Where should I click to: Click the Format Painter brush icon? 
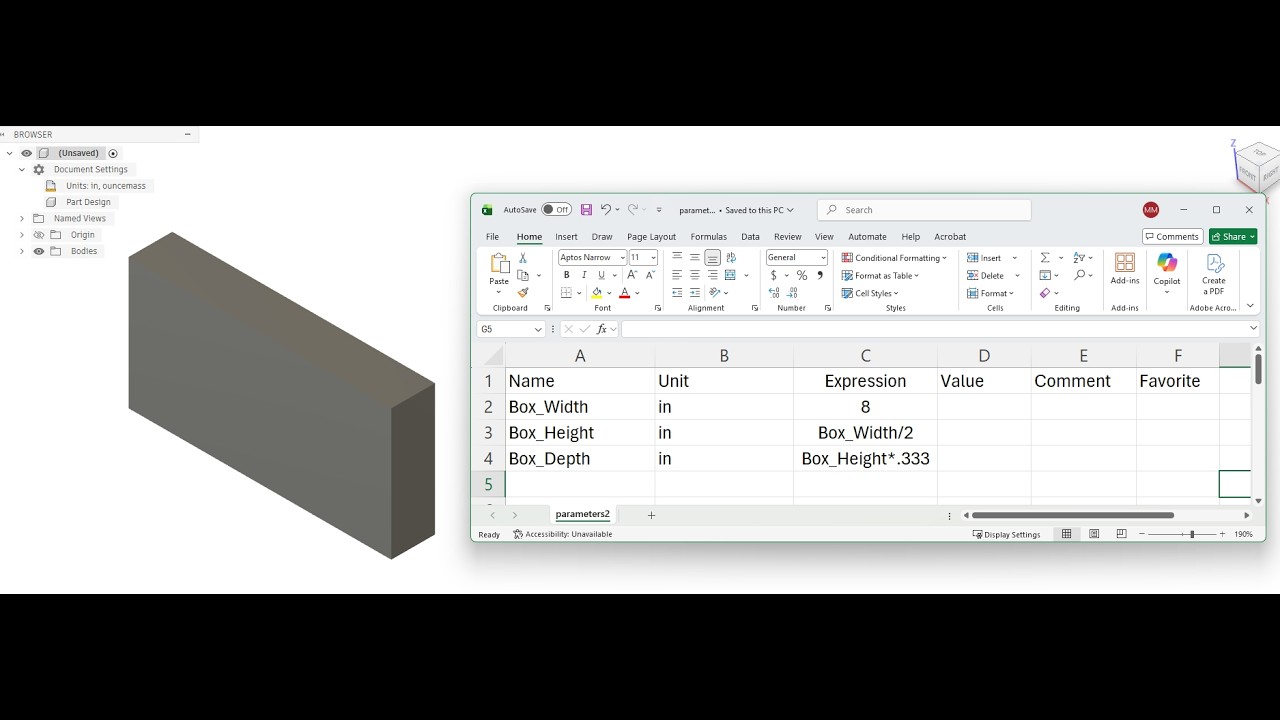(522, 293)
